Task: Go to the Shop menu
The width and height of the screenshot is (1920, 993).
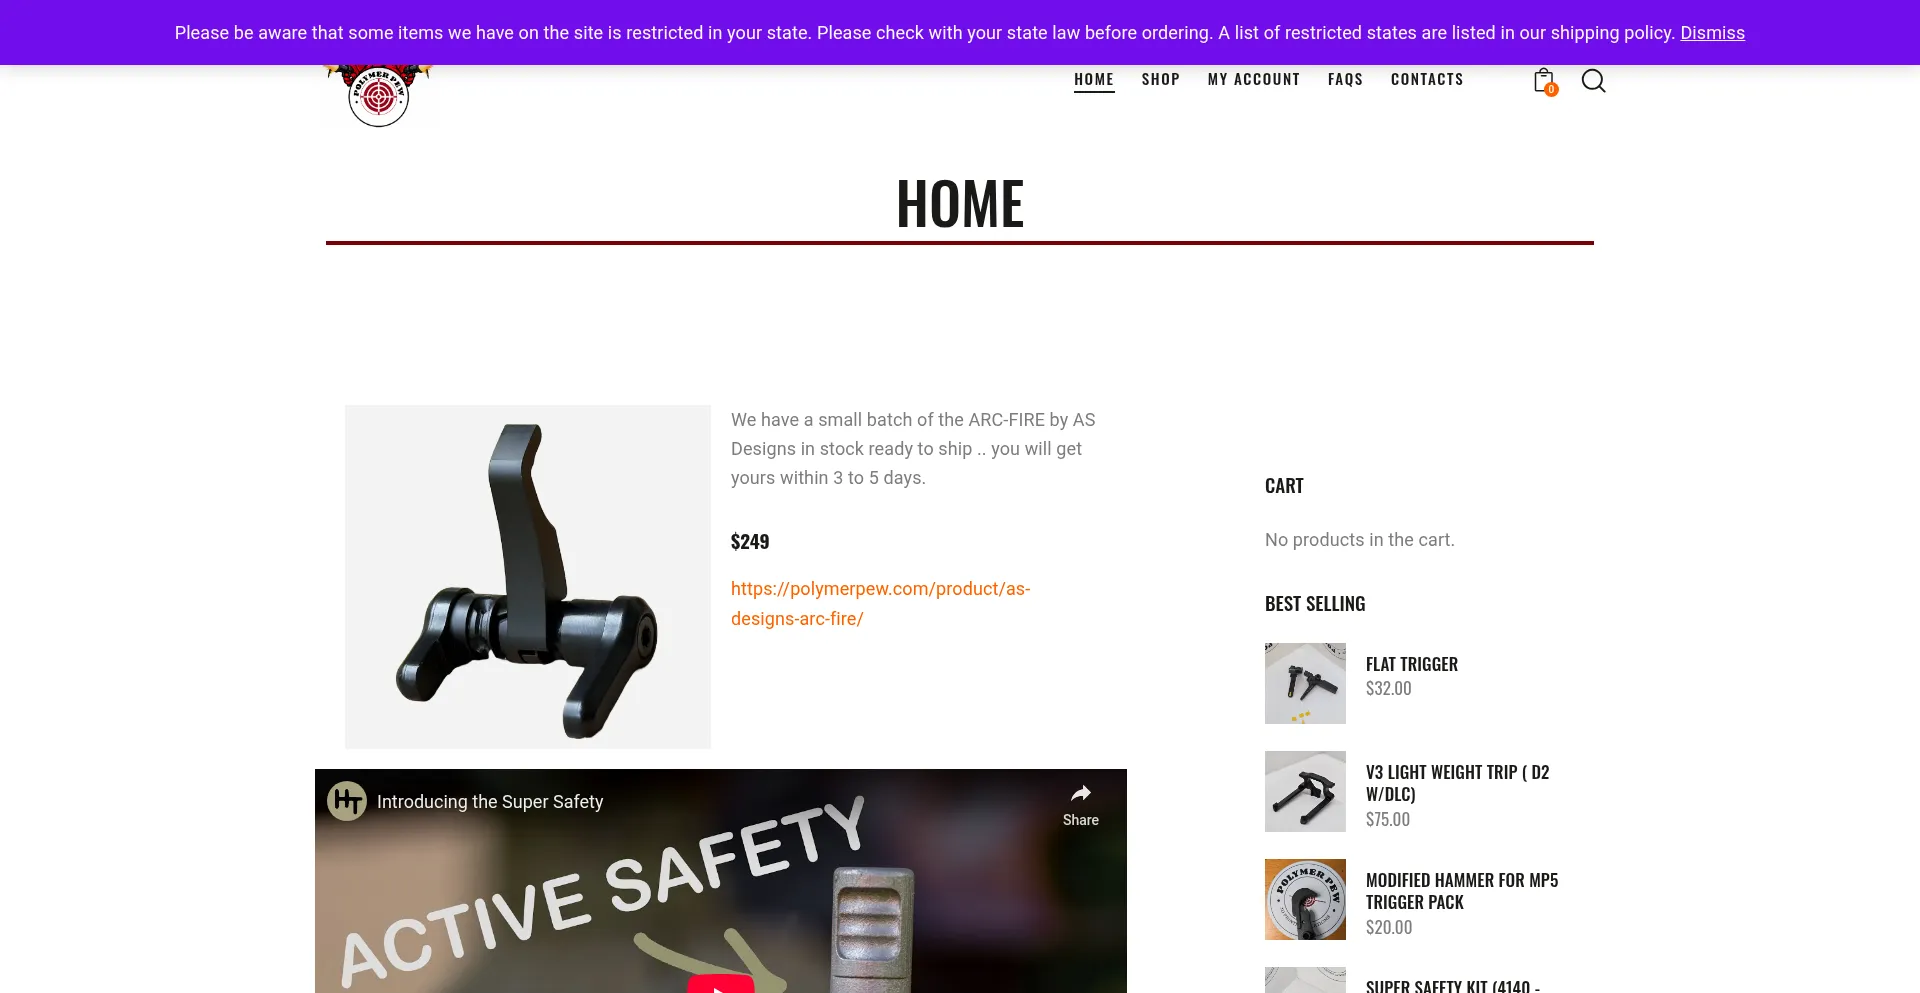Action: (x=1160, y=79)
